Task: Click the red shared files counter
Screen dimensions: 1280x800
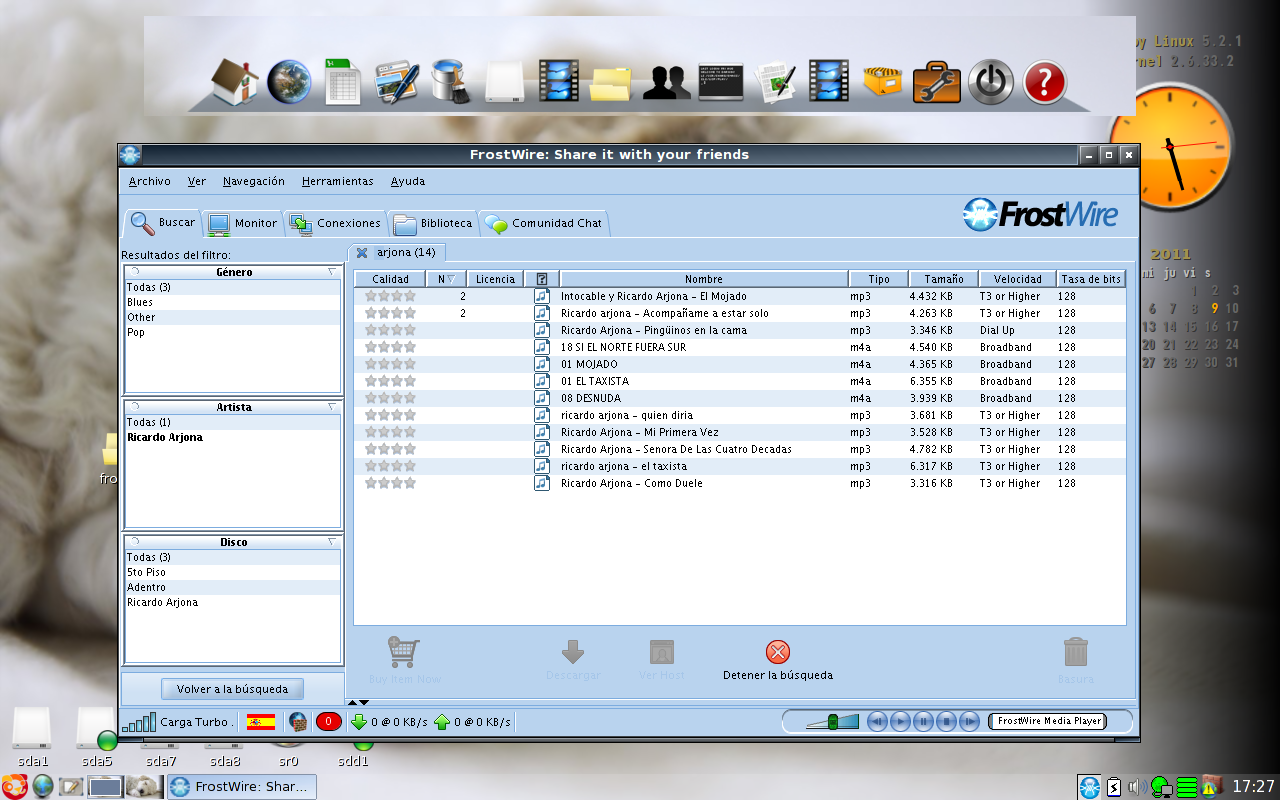Action: coord(329,721)
